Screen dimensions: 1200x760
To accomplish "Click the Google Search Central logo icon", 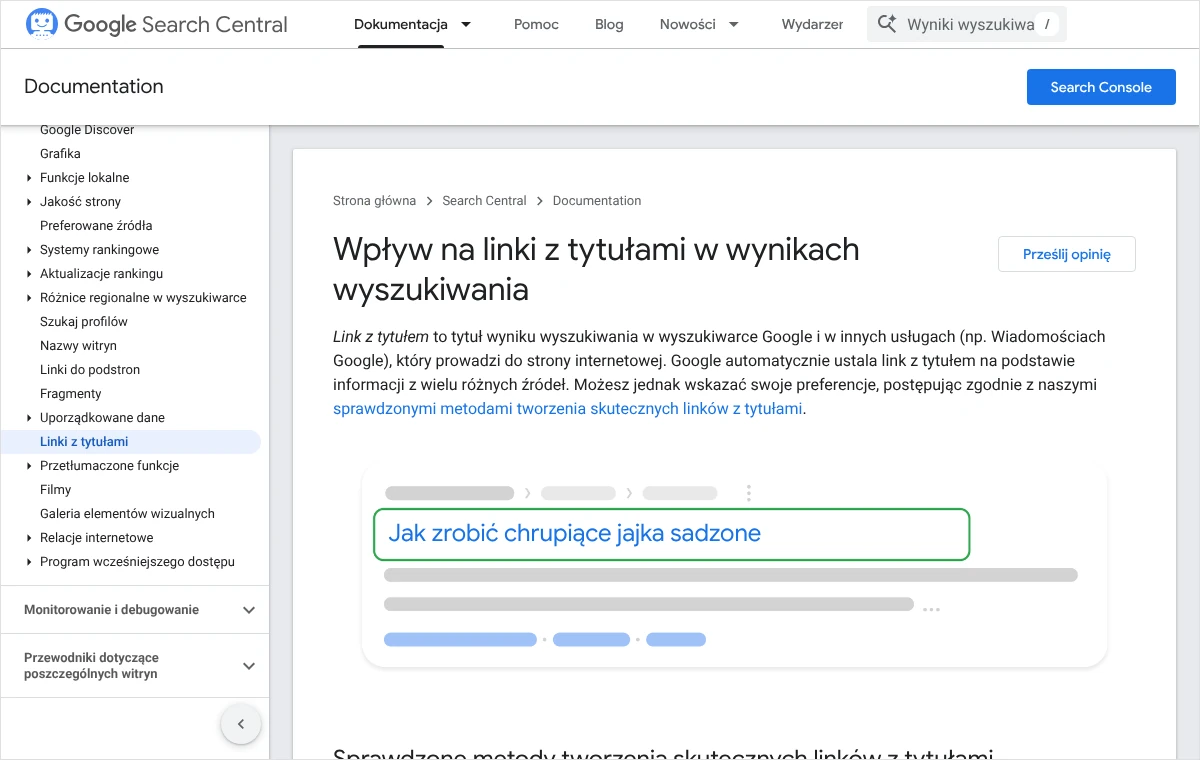I will click(x=42, y=24).
